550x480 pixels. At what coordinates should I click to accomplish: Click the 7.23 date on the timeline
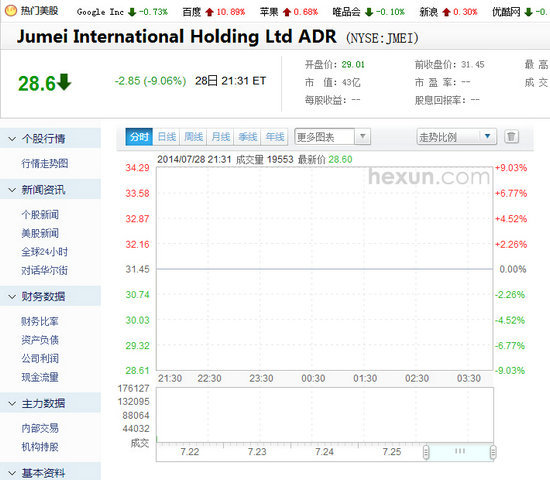tap(257, 452)
